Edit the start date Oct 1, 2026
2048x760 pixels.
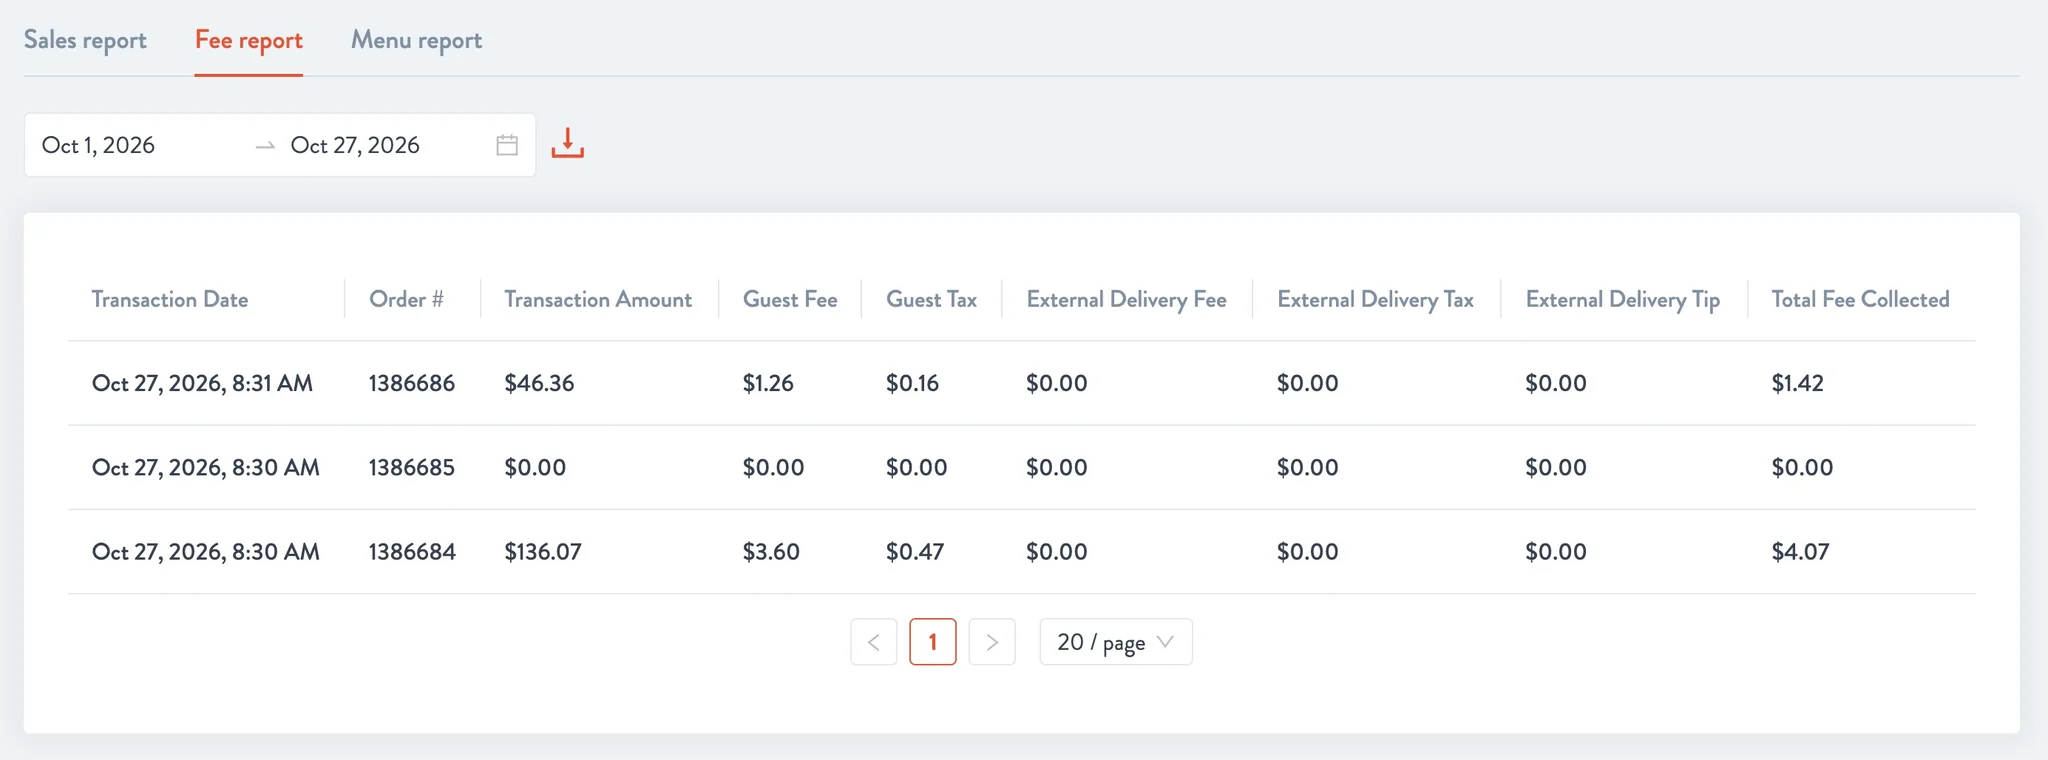coord(98,145)
